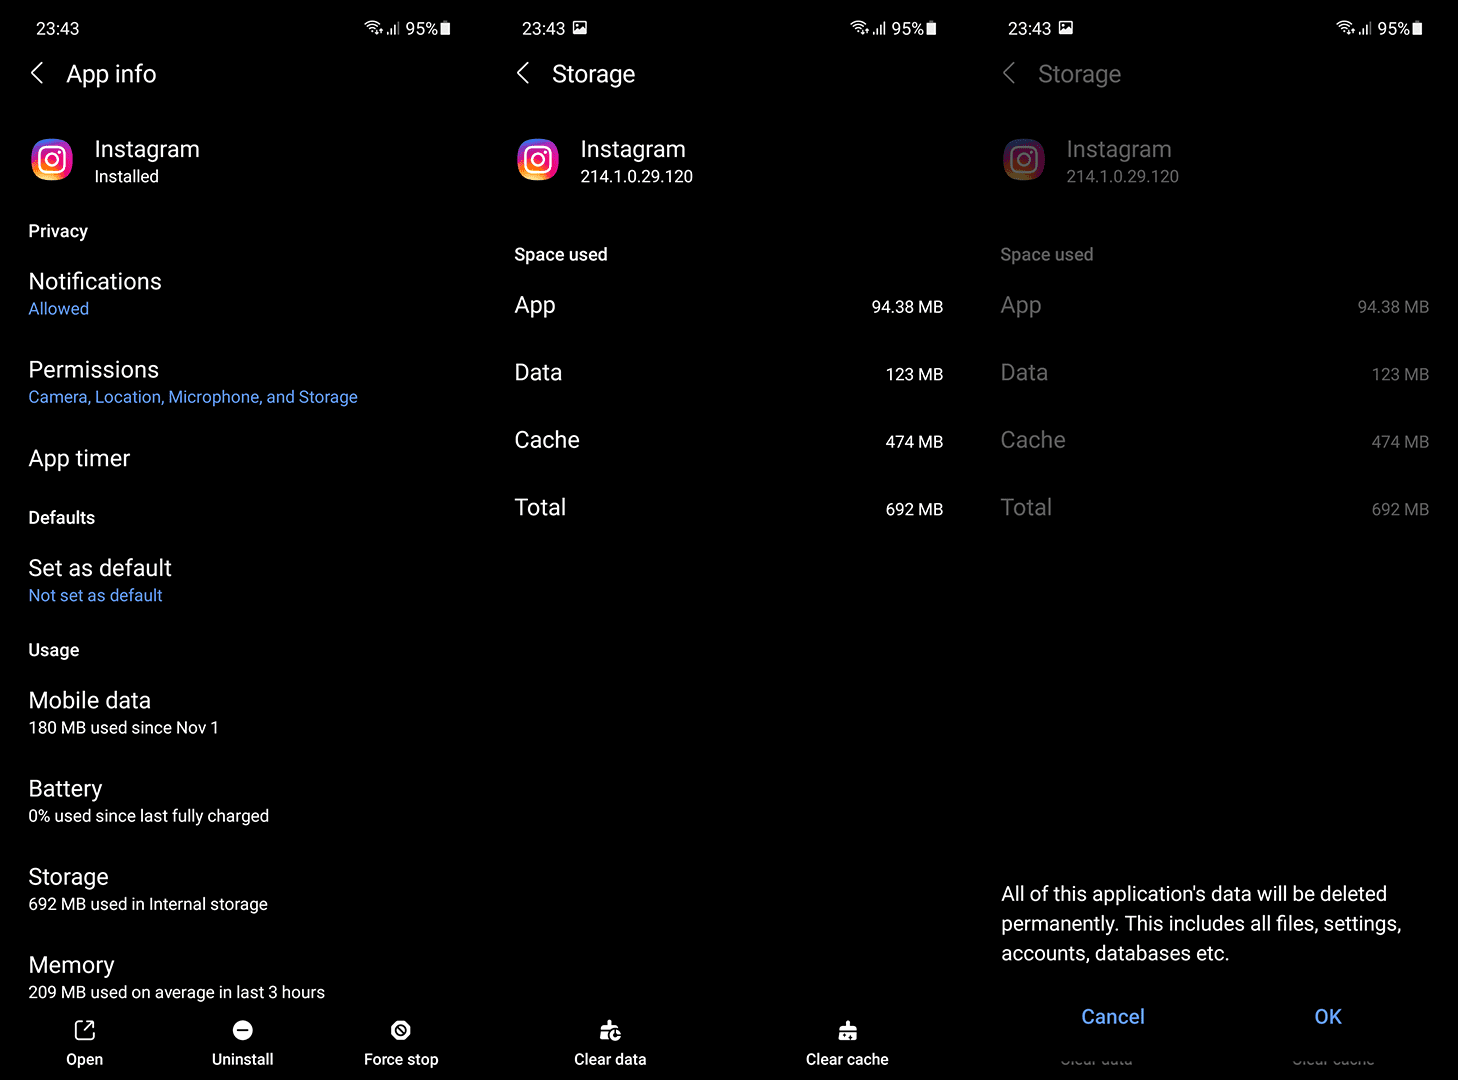Open Set as default option
The image size is (1458, 1080).
243,580
